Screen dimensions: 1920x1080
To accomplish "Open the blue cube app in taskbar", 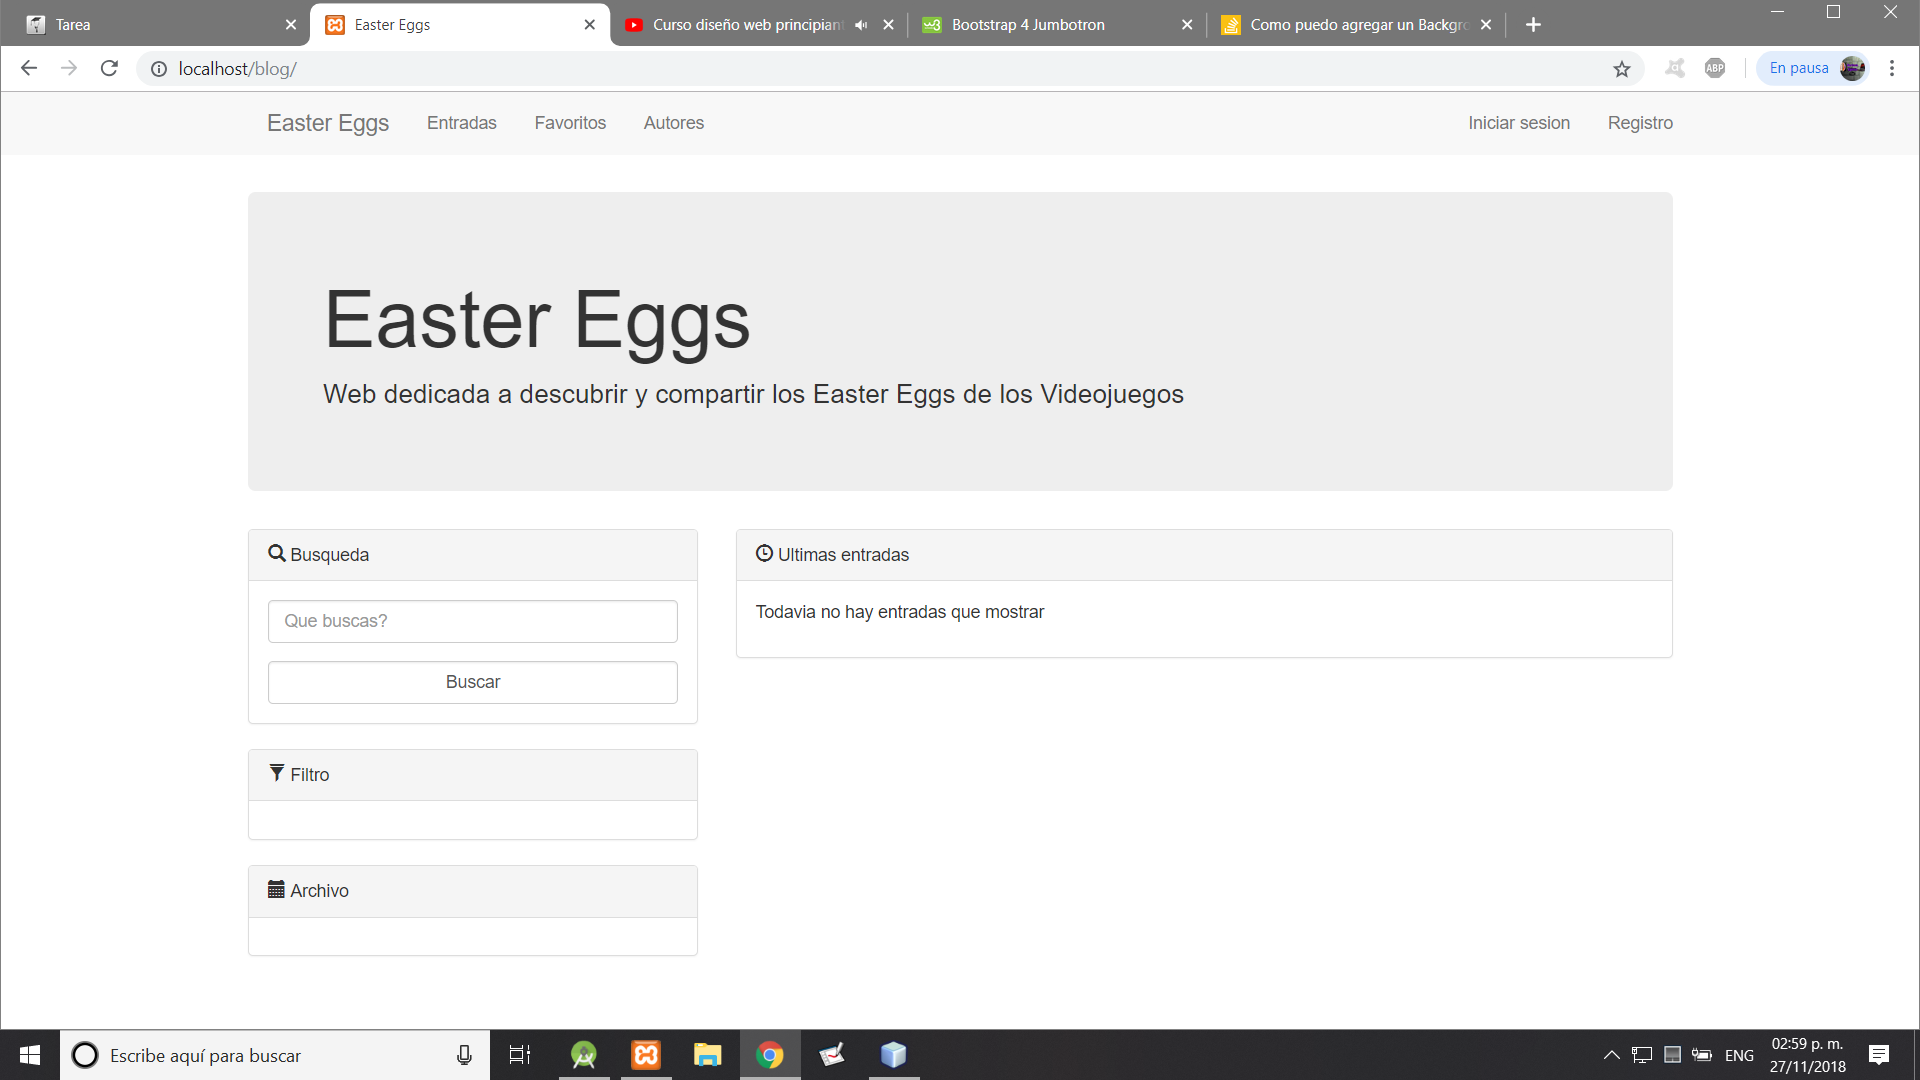I will (x=894, y=1055).
